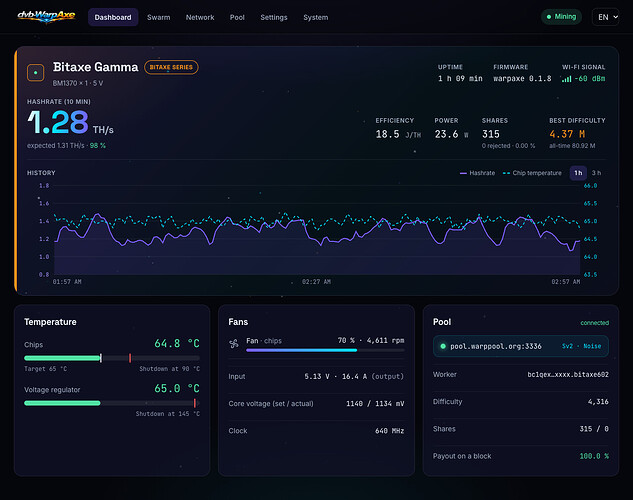The width and height of the screenshot is (633, 500).
Task: Go to the Network tab
Action: point(200,17)
